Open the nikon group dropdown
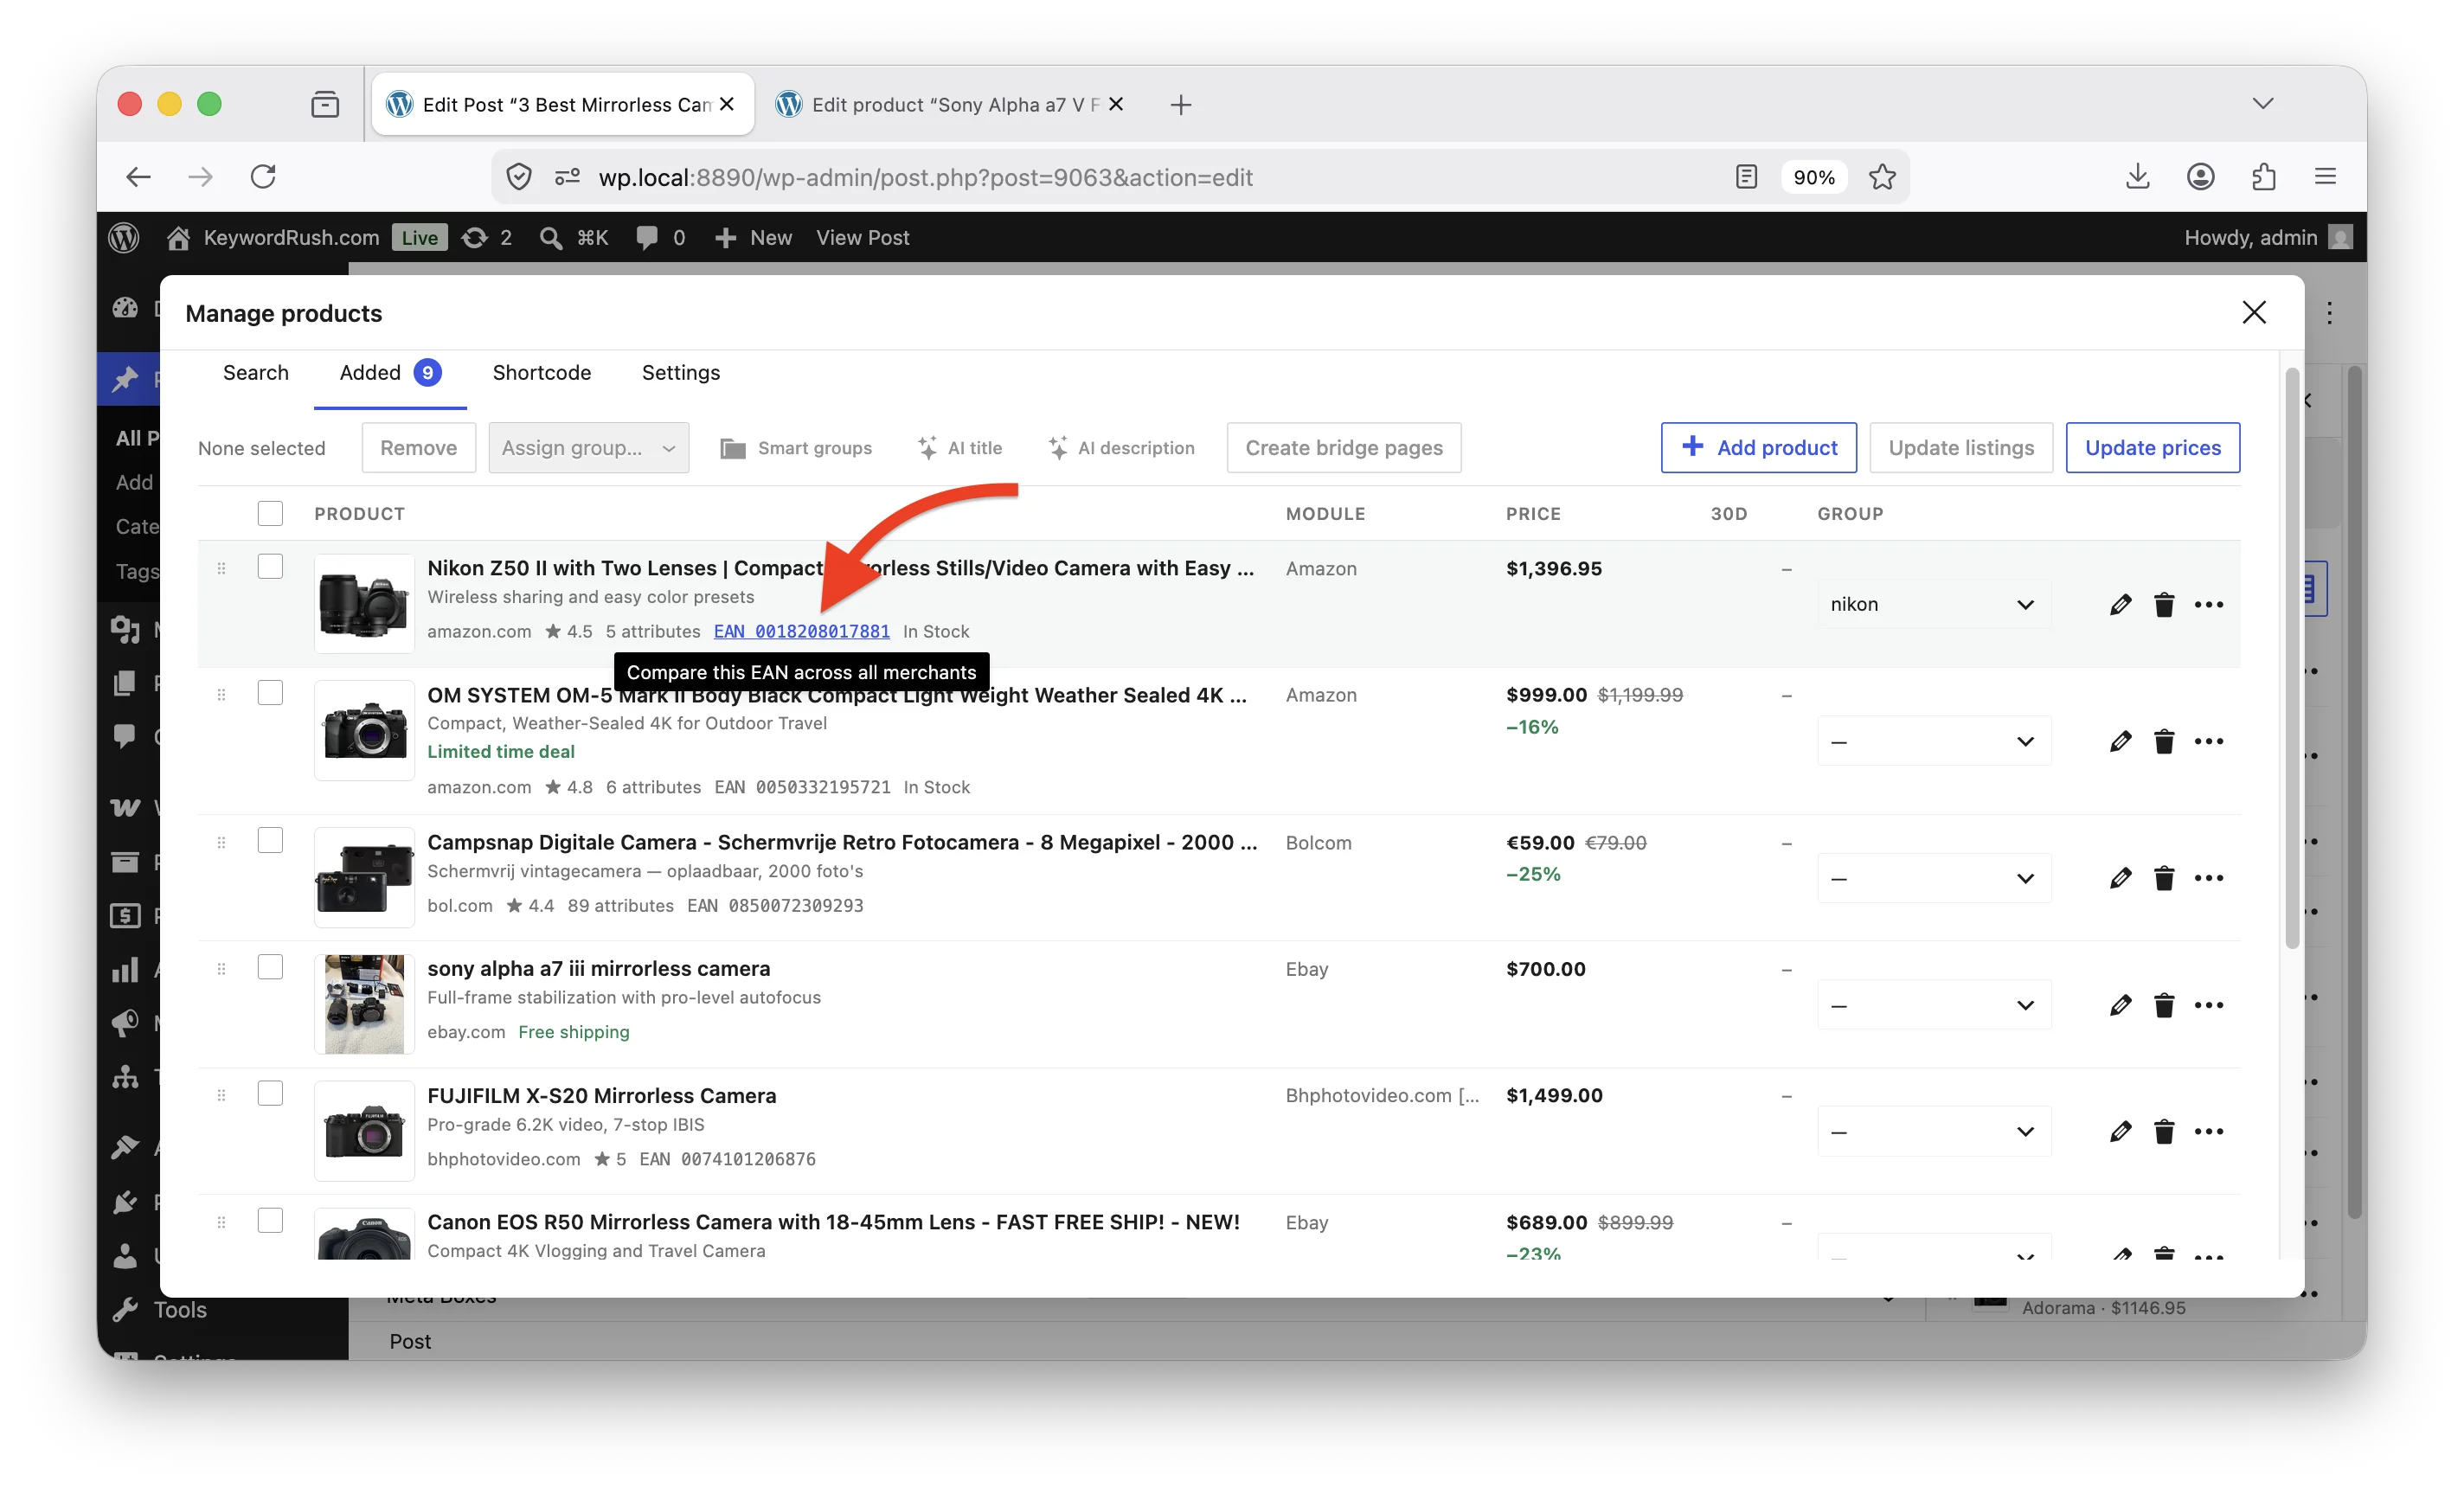Image resolution: width=2464 pixels, height=1488 pixels. pos(1932,604)
